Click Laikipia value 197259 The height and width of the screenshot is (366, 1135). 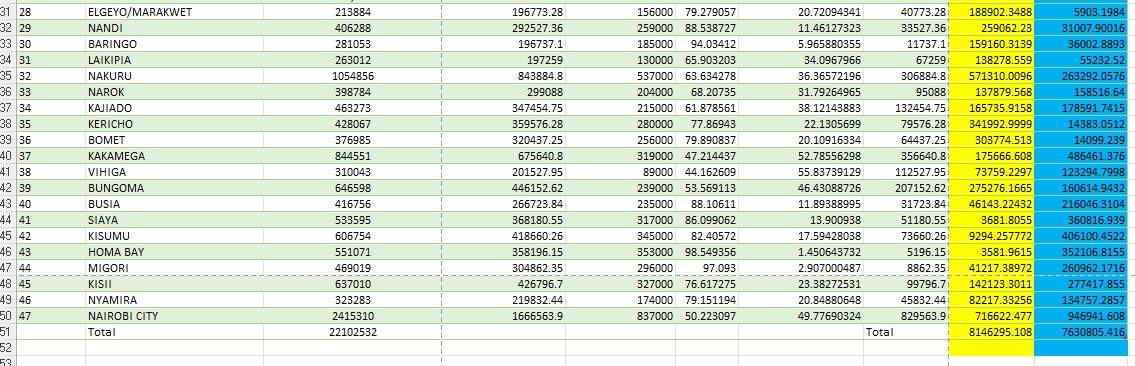pos(503,60)
